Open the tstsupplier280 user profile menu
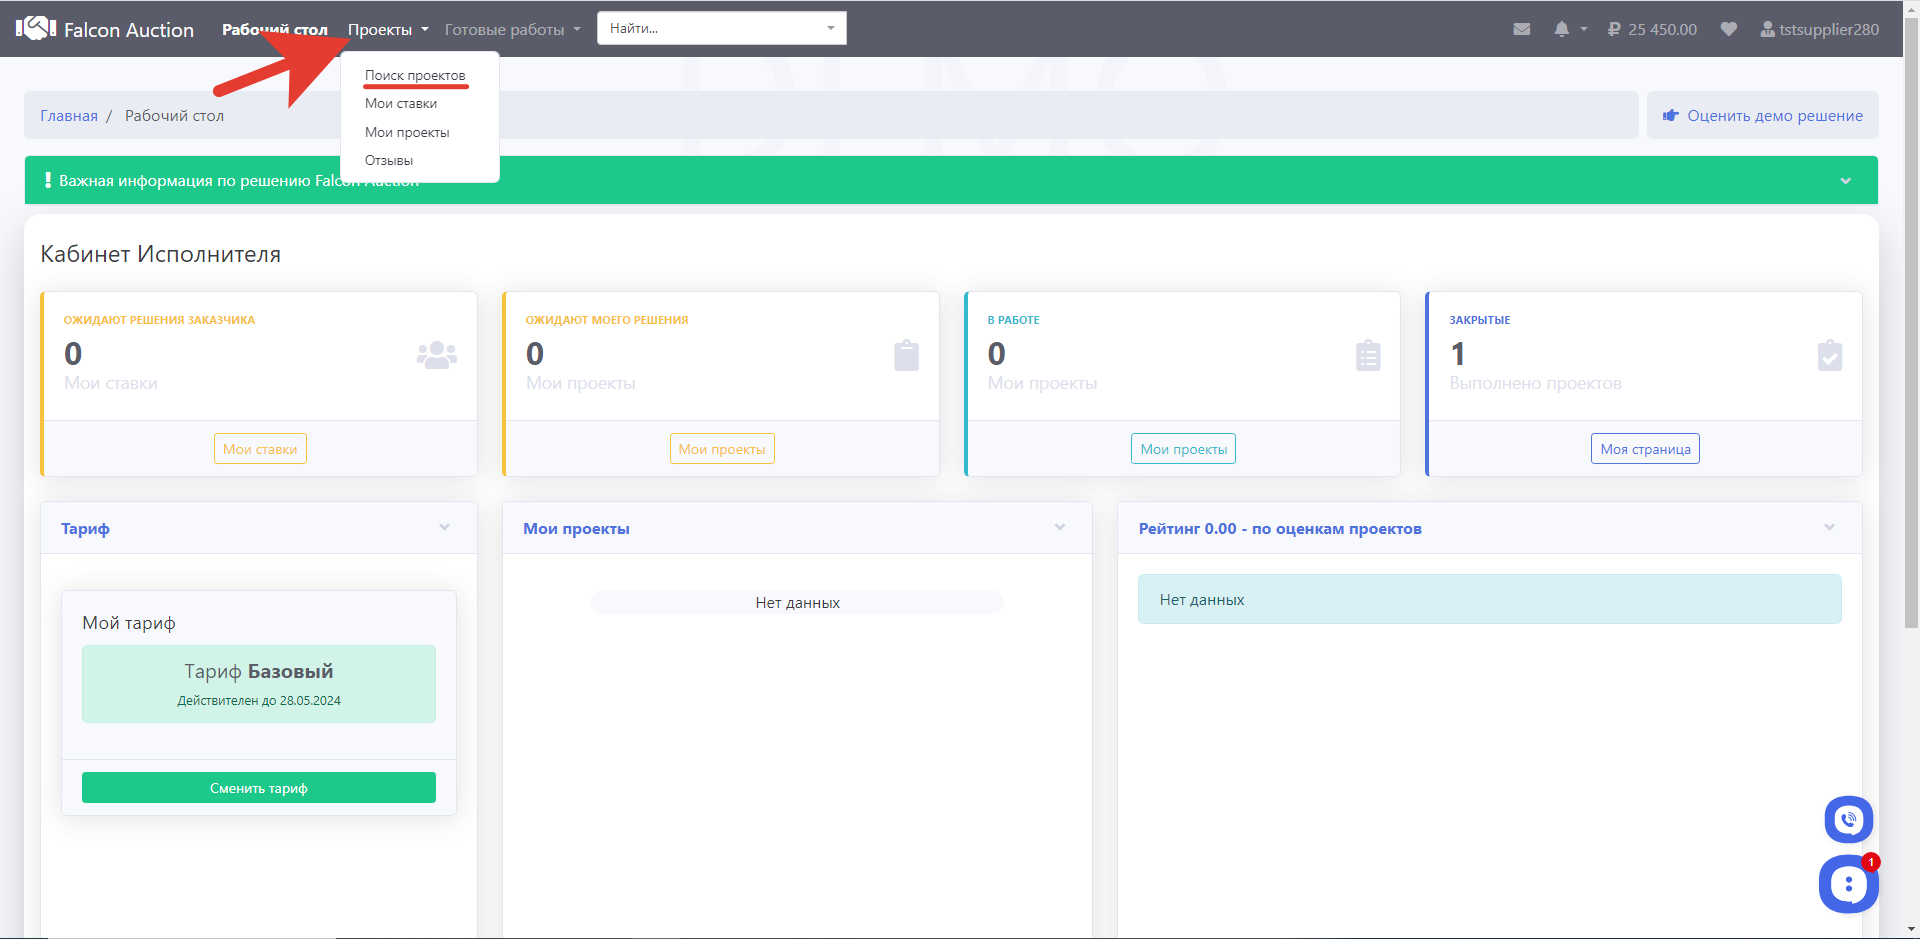The height and width of the screenshot is (939, 1920). 1819,29
